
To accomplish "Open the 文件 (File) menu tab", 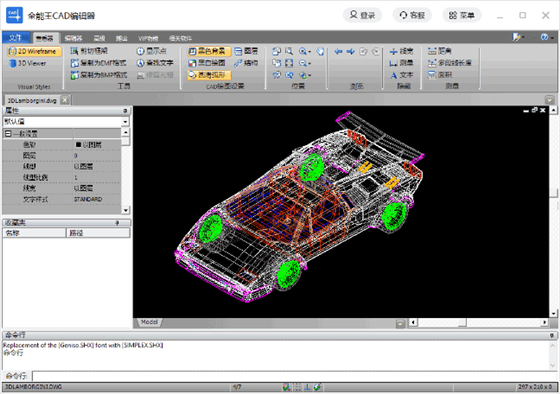I will click(16, 38).
